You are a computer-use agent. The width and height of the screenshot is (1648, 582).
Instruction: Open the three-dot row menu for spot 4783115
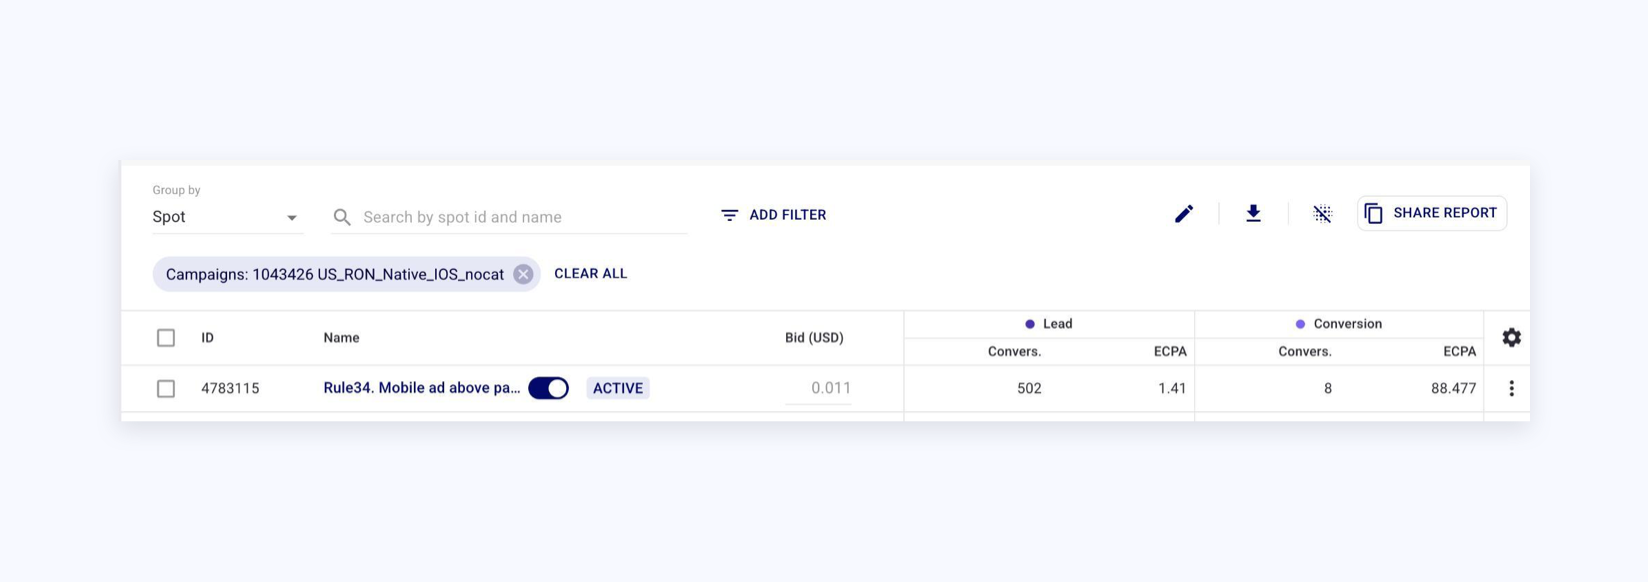[1511, 388]
